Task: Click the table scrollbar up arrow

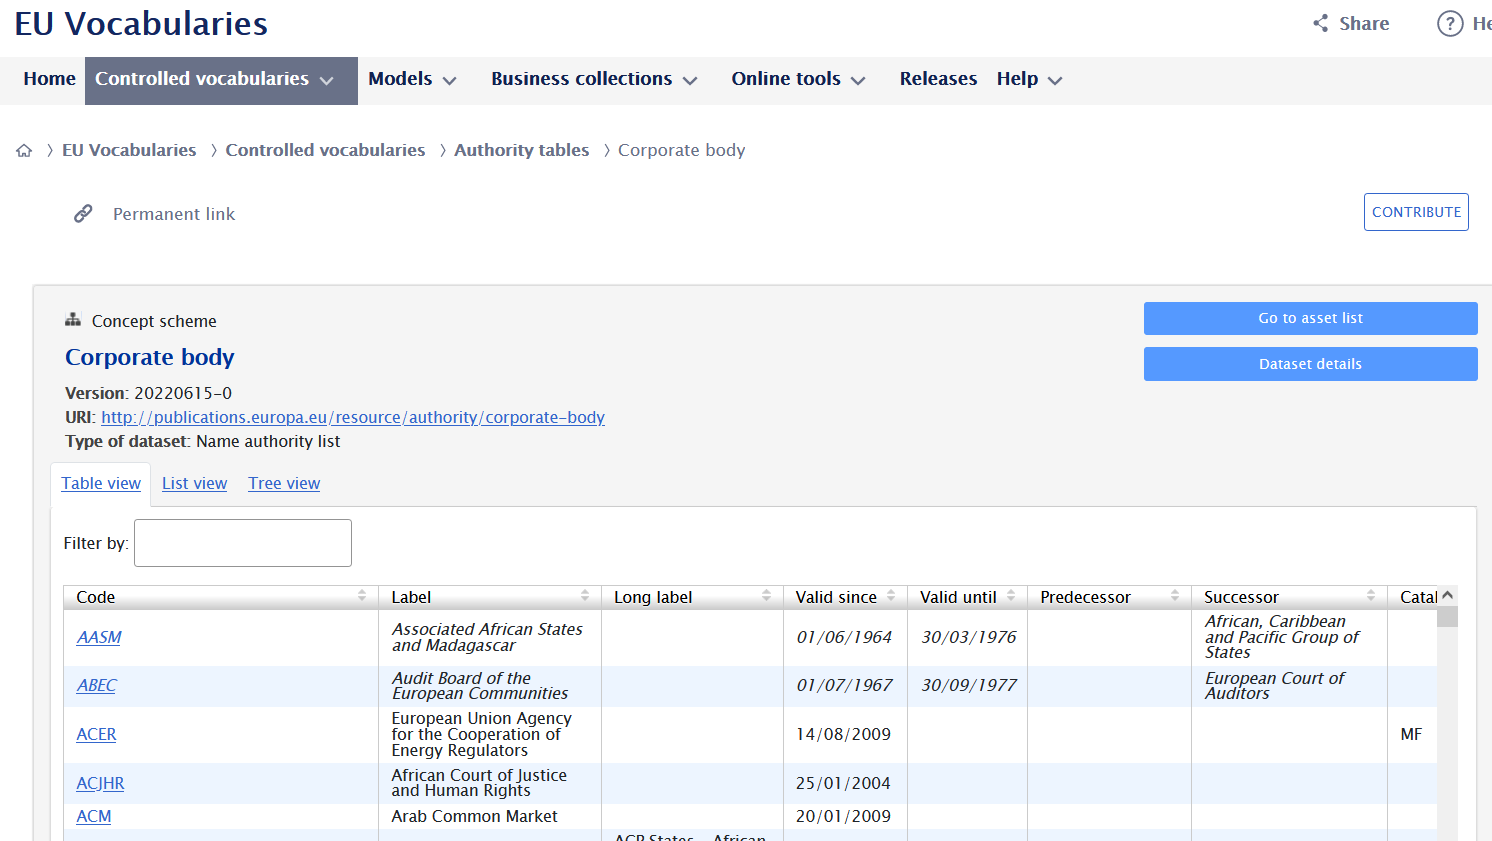Action: click(1447, 595)
